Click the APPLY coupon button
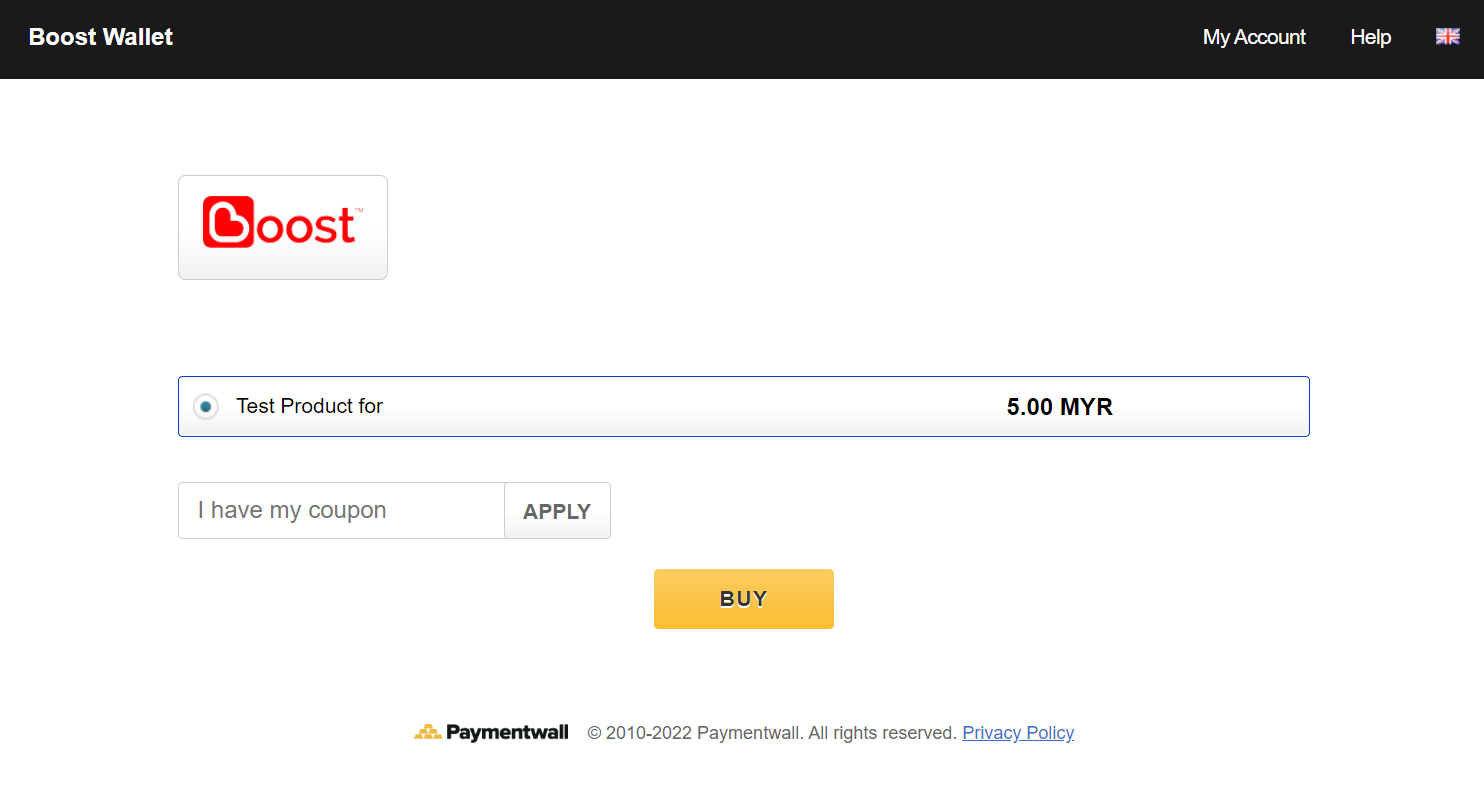1484x795 pixels. pyautogui.click(x=557, y=510)
